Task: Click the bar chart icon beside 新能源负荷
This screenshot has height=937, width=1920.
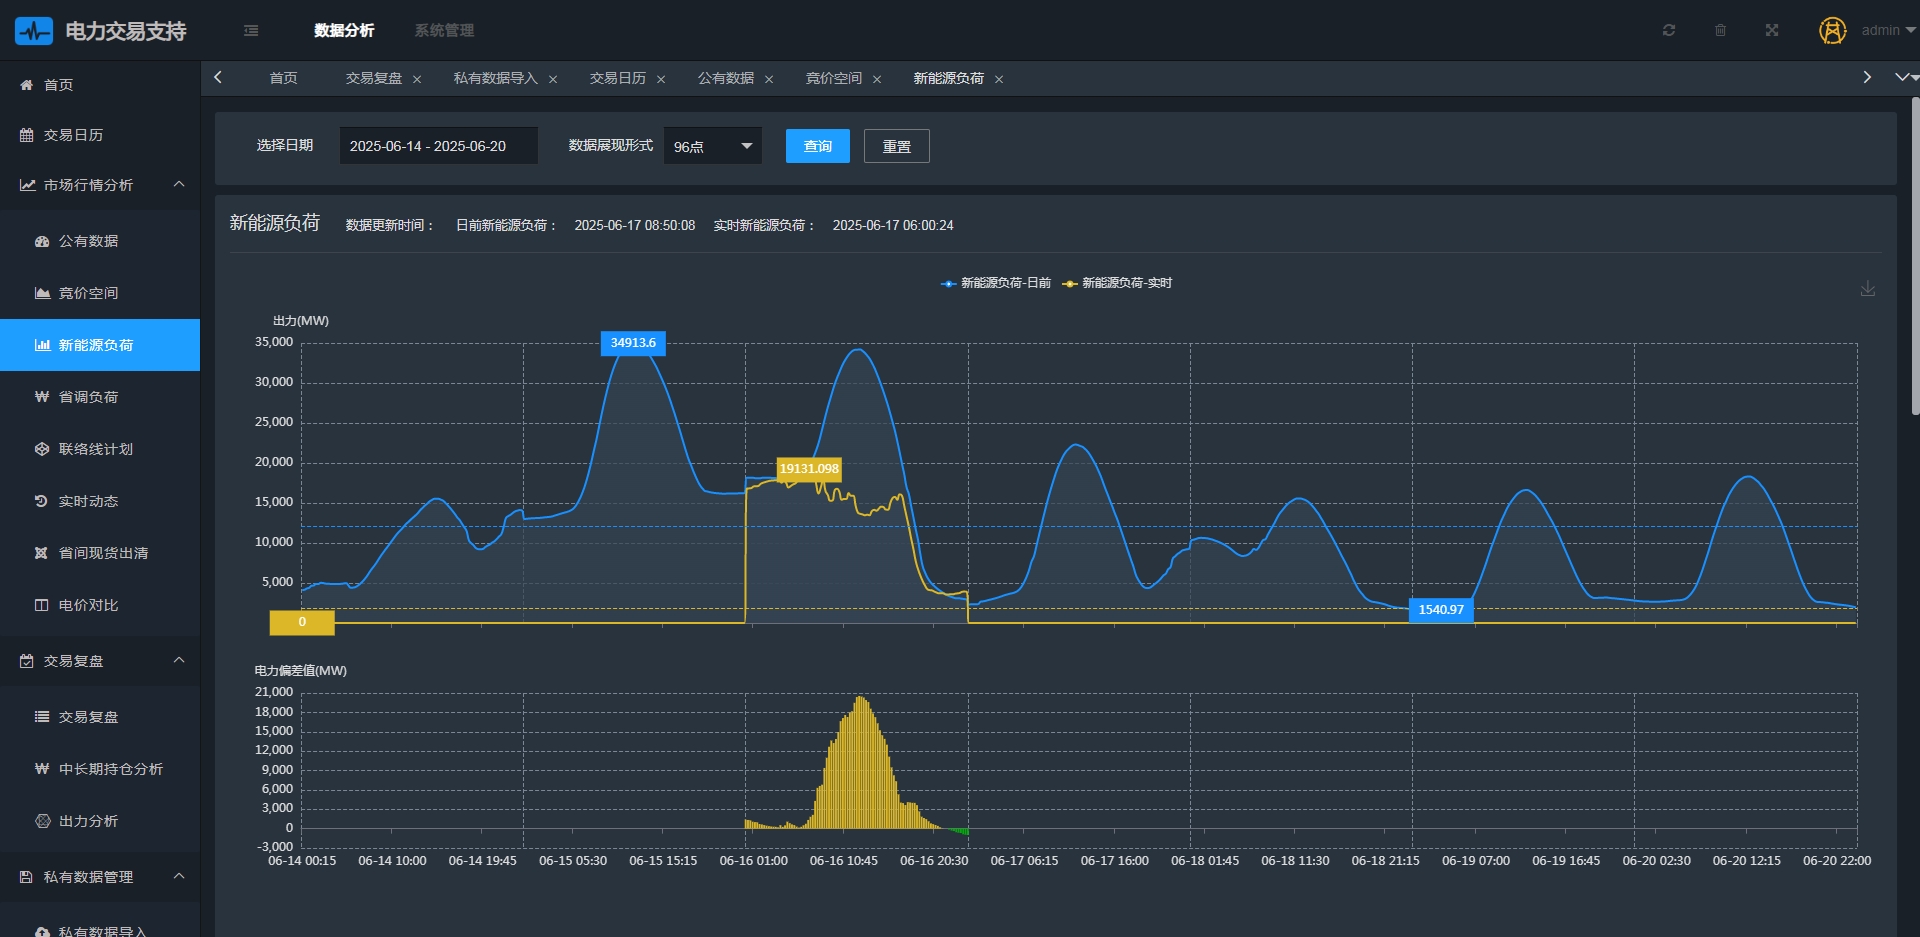Action: 42,345
